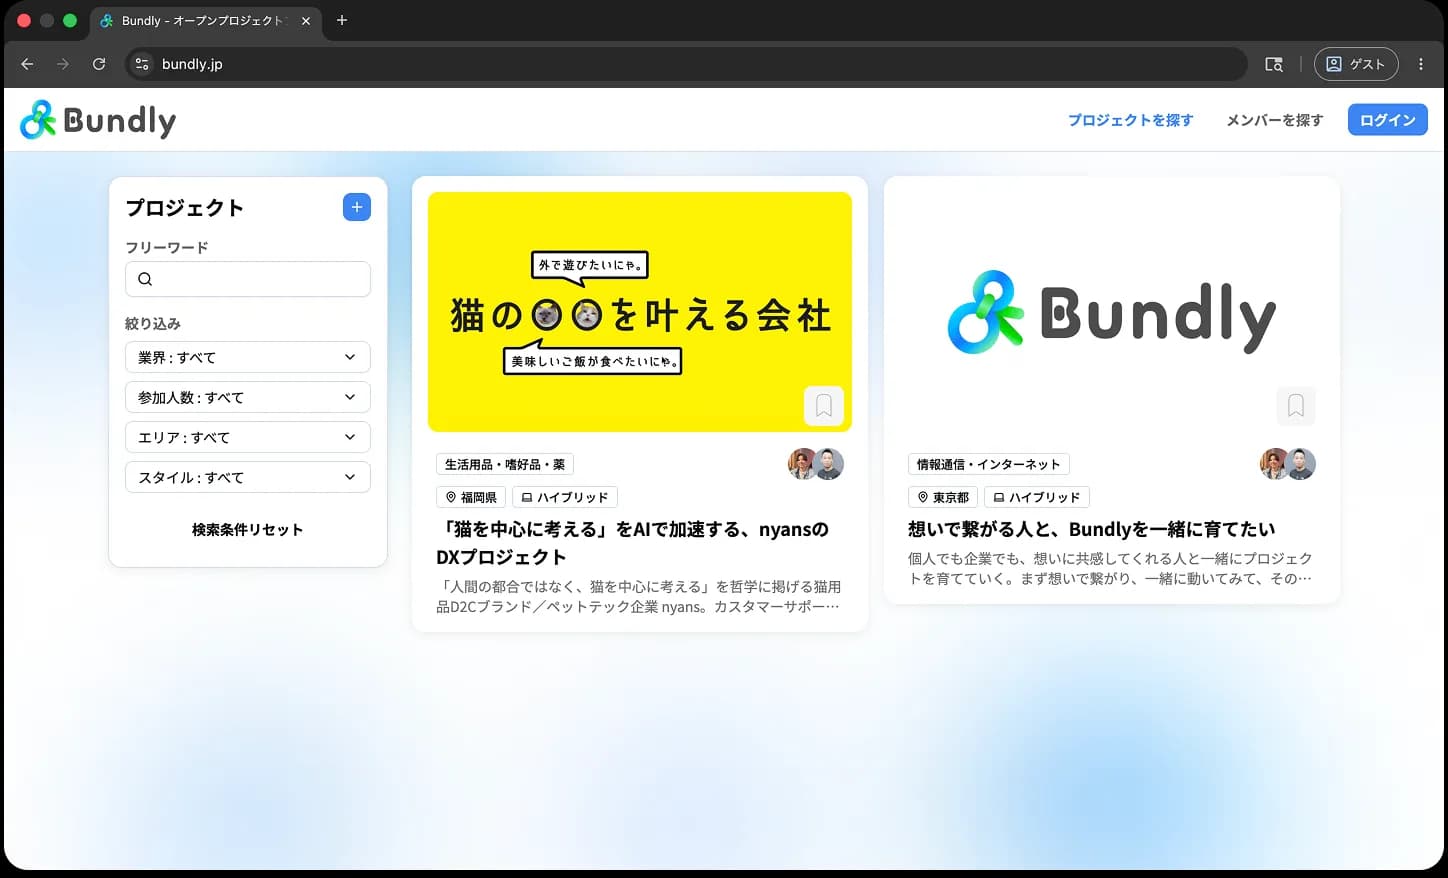Open the tab search icon in the toolbar
The width and height of the screenshot is (1448, 878).
(x=1274, y=64)
